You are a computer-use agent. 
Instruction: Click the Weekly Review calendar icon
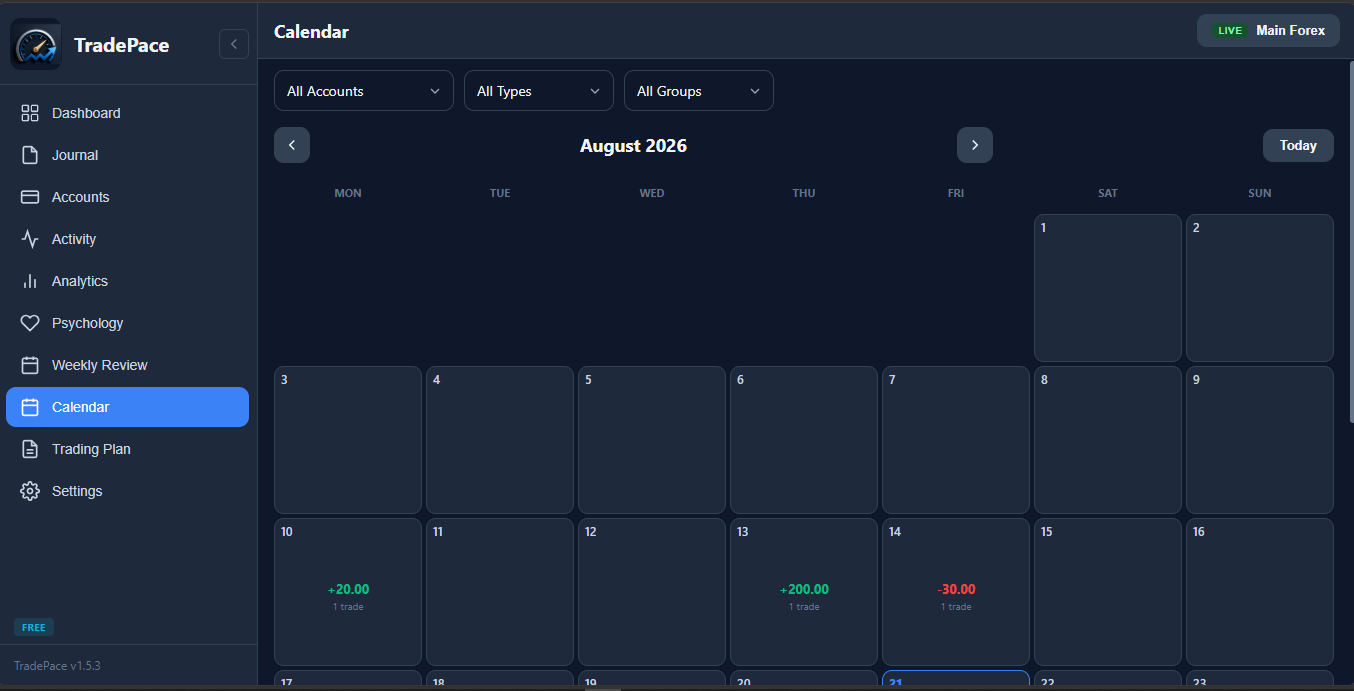coord(30,365)
